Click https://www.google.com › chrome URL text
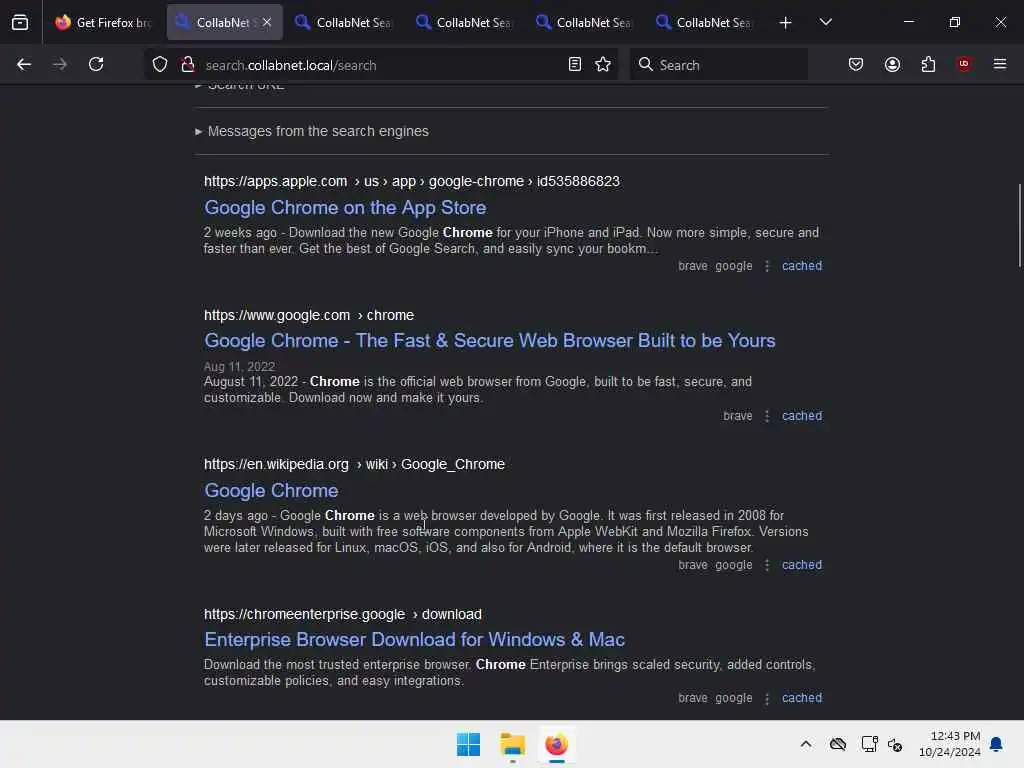 (309, 315)
